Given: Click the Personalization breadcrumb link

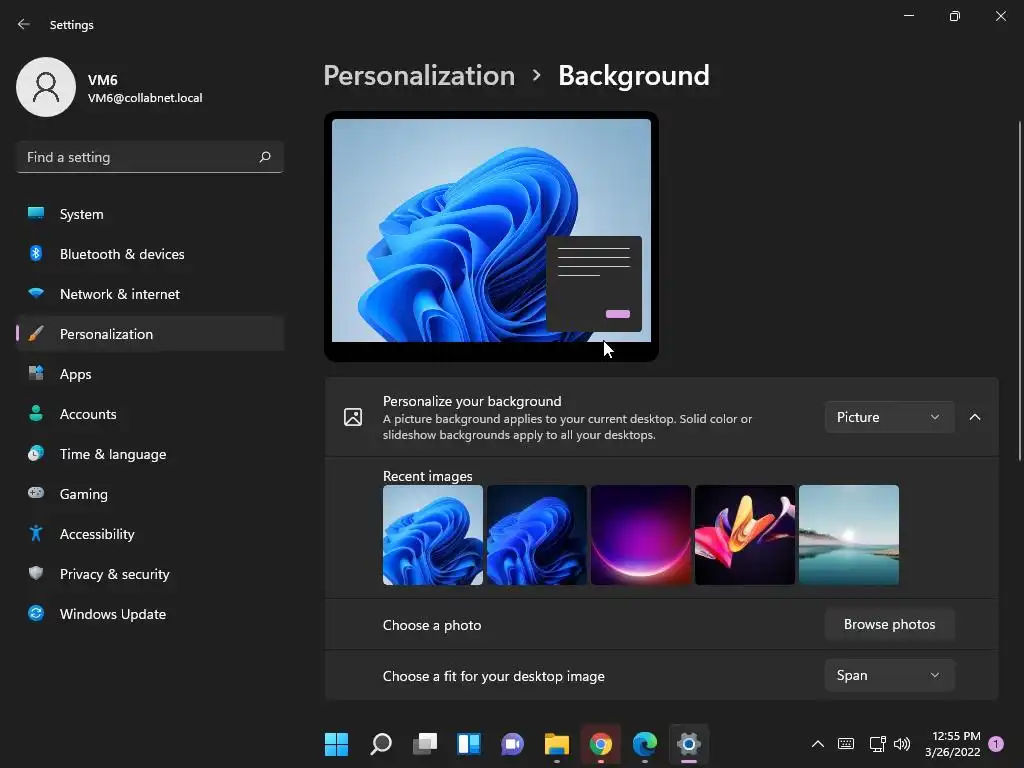Looking at the screenshot, I should click(419, 76).
